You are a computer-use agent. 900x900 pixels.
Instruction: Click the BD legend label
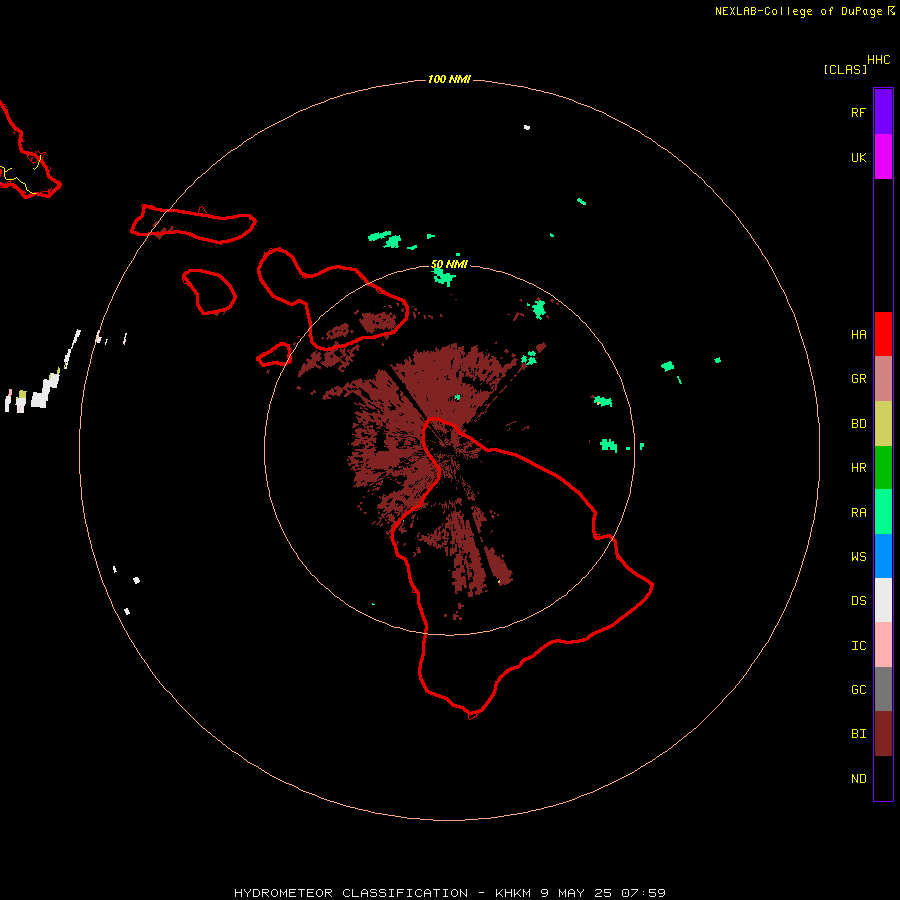click(x=858, y=424)
